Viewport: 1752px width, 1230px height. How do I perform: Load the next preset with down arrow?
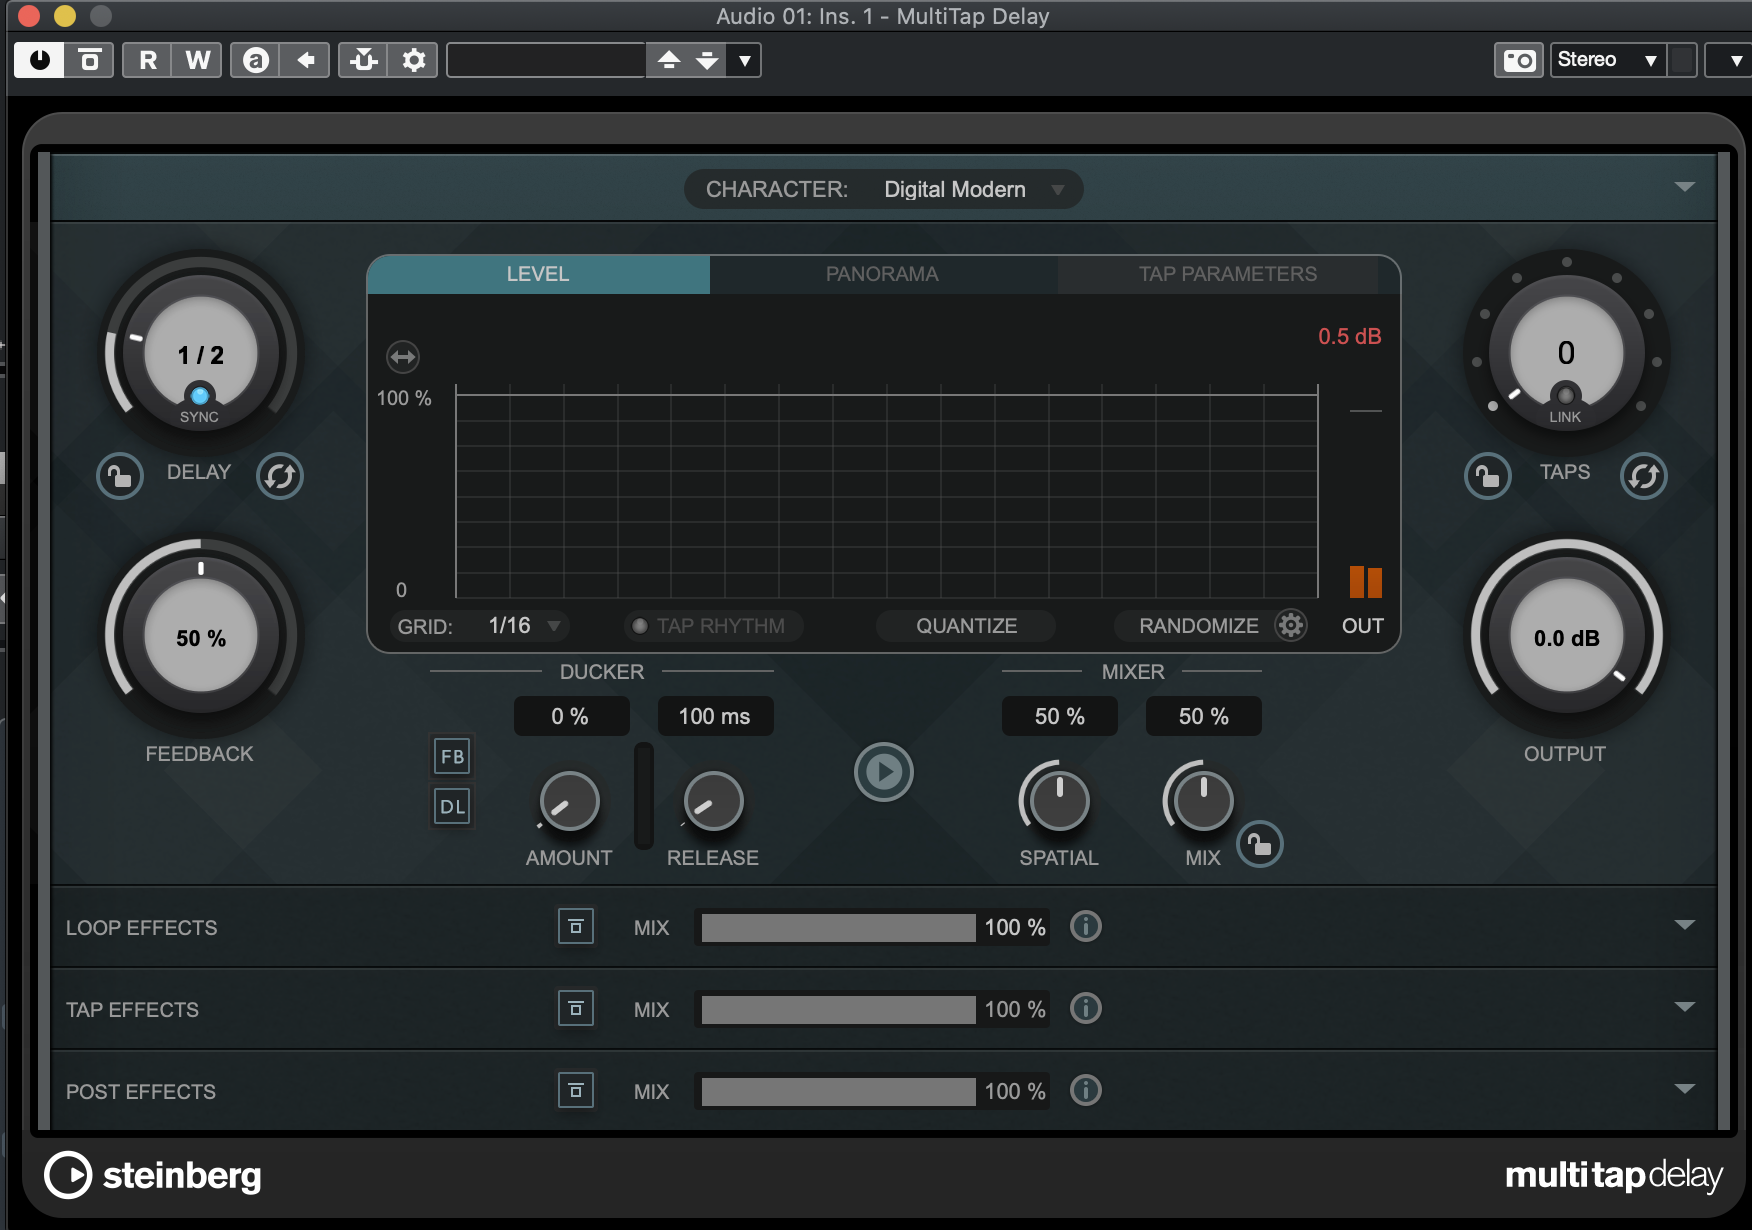707,60
